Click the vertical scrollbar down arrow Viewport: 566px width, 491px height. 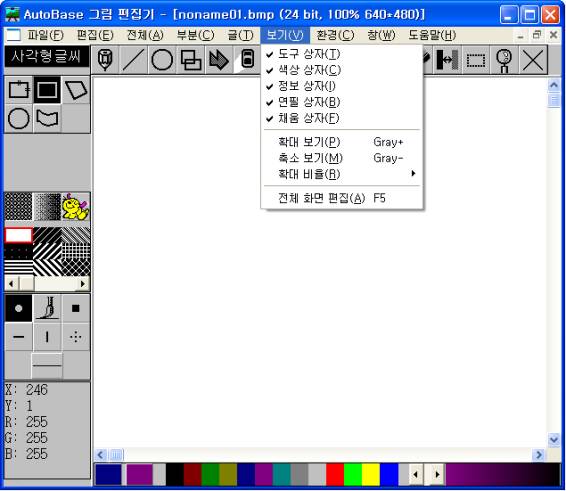pyautogui.click(x=554, y=439)
